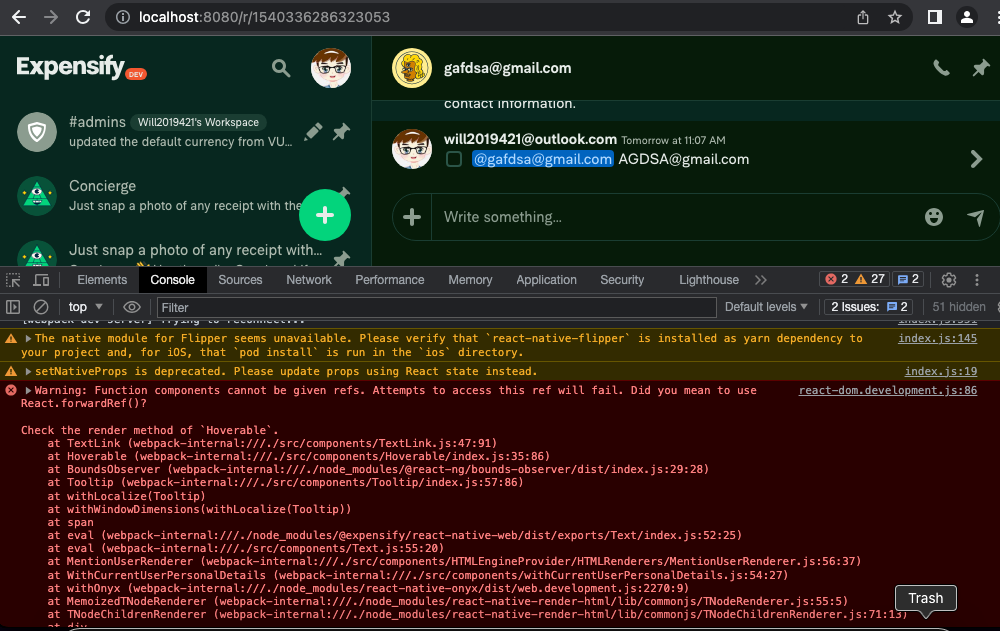Send the message with the paper plane icon
The width and height of the screenshot is (1000, 631).
click(x=977, y=216)
